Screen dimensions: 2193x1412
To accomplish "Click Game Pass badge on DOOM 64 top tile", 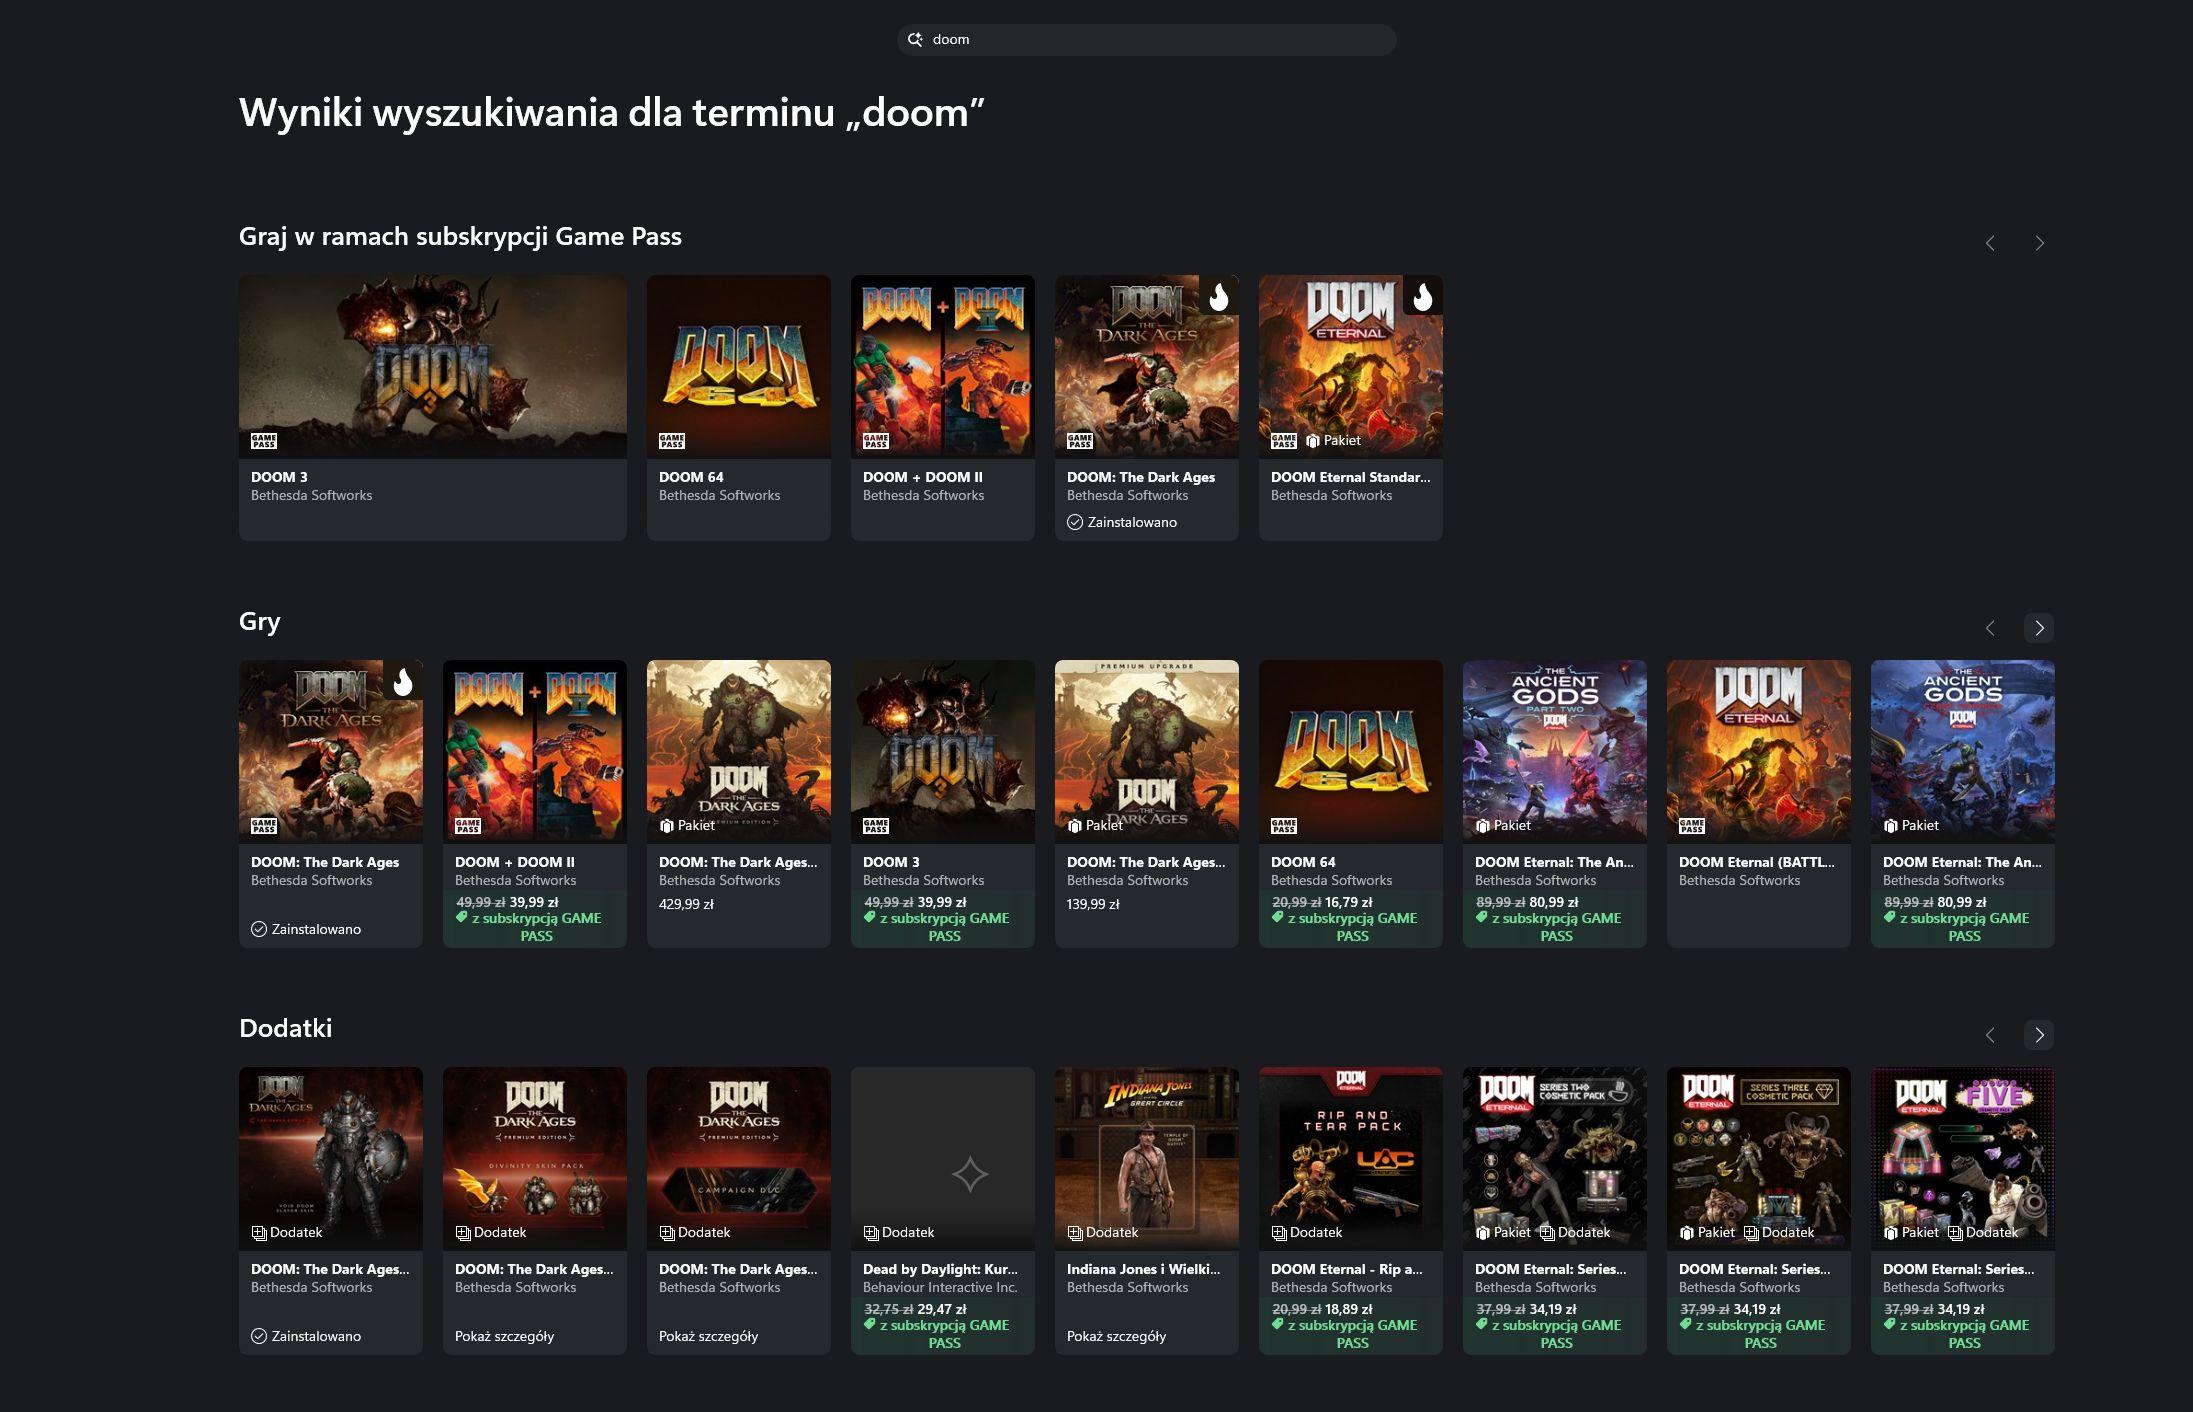I will coord(672,441).
